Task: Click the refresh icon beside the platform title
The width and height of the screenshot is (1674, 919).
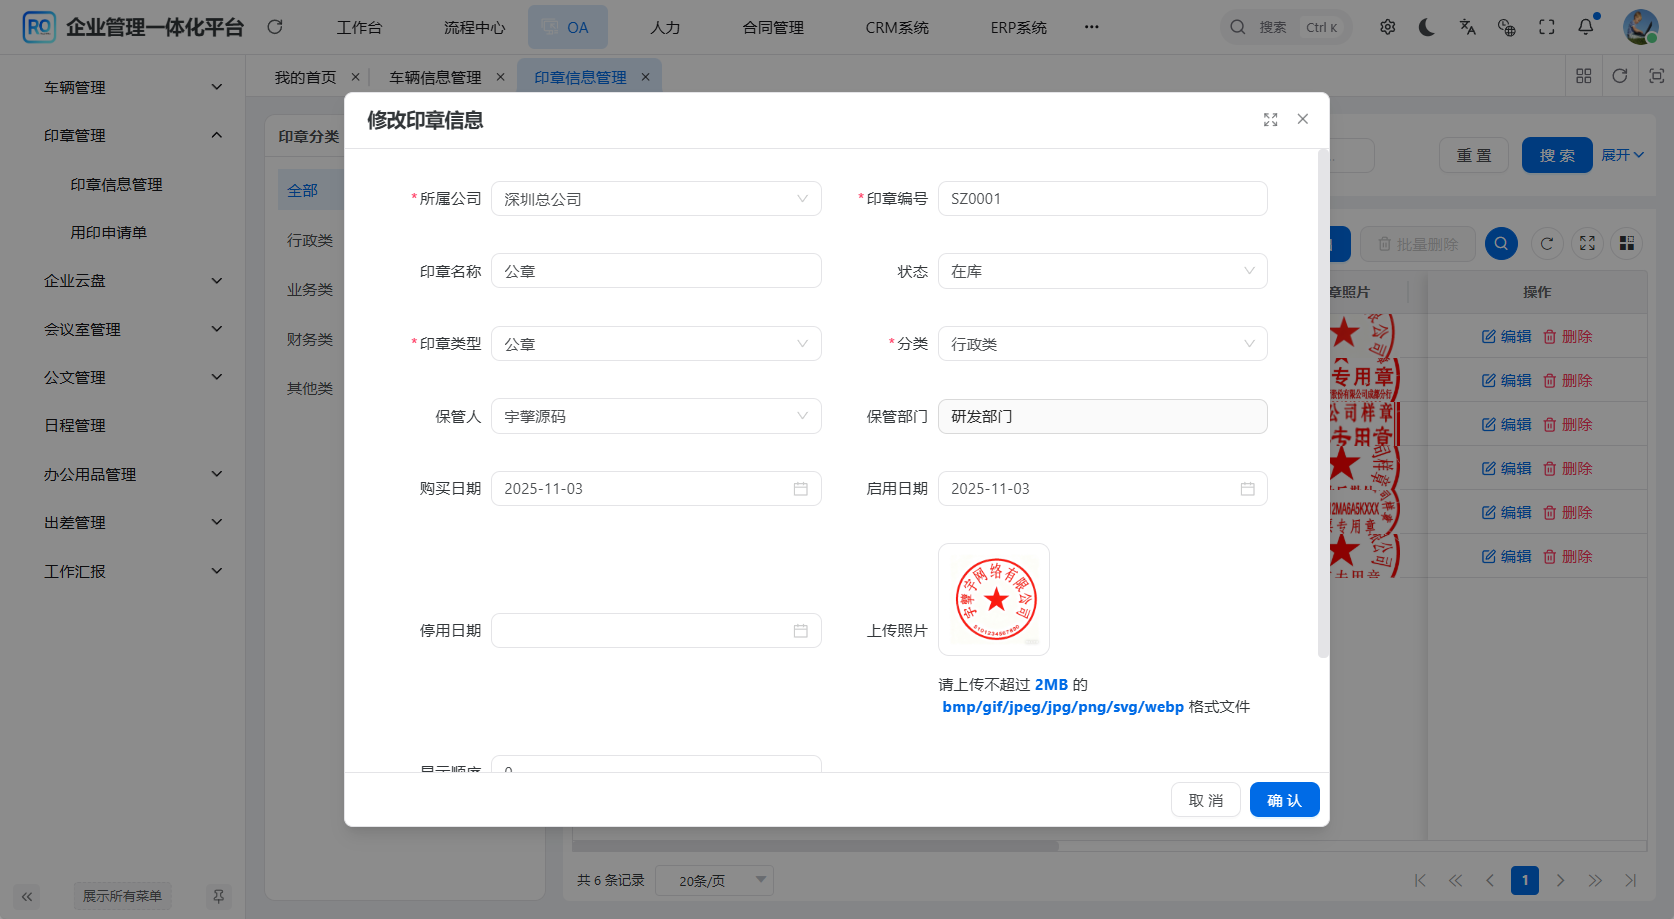Action: 275,27
